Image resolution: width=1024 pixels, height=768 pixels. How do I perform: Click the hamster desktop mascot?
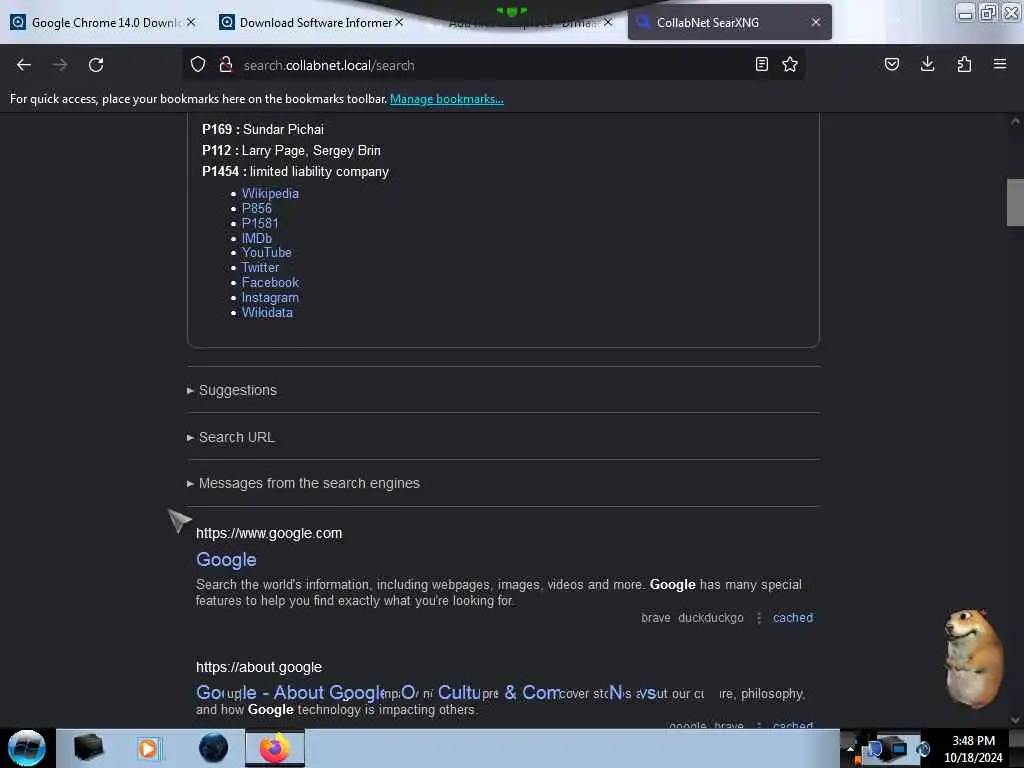click(x=974, y=658)
